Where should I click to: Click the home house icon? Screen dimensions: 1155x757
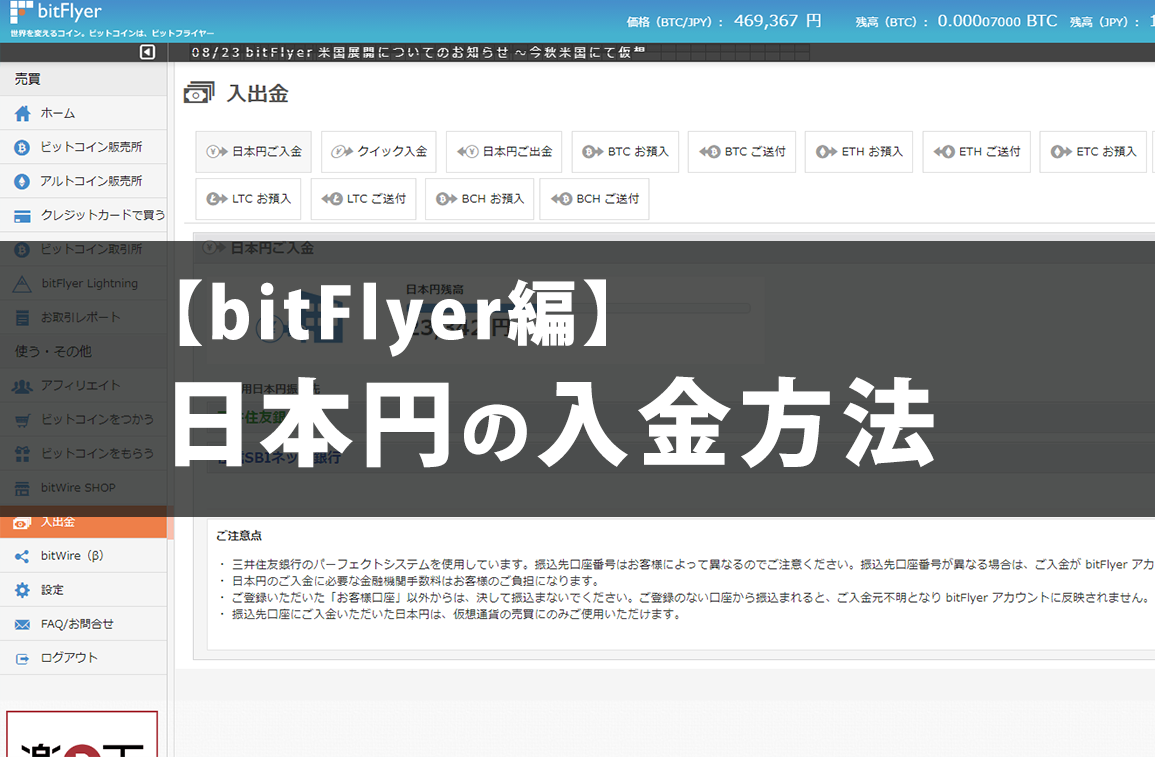click(x=23, y=113)
